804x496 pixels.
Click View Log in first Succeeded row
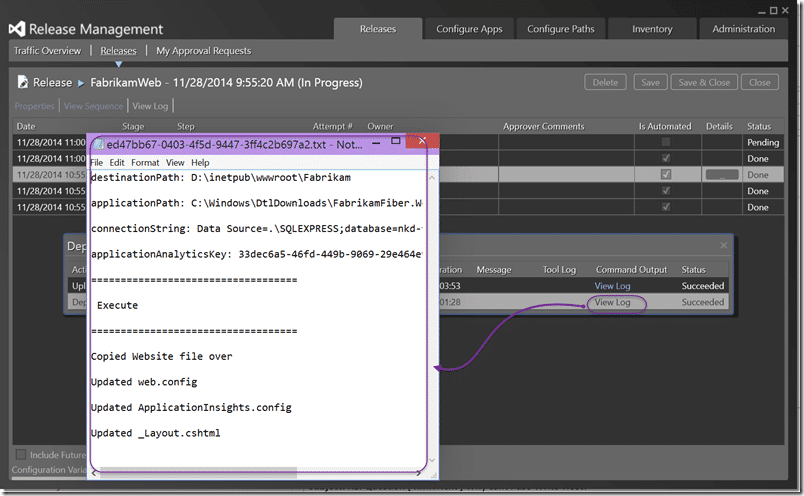pyautogui.click(x=612, y=286)
